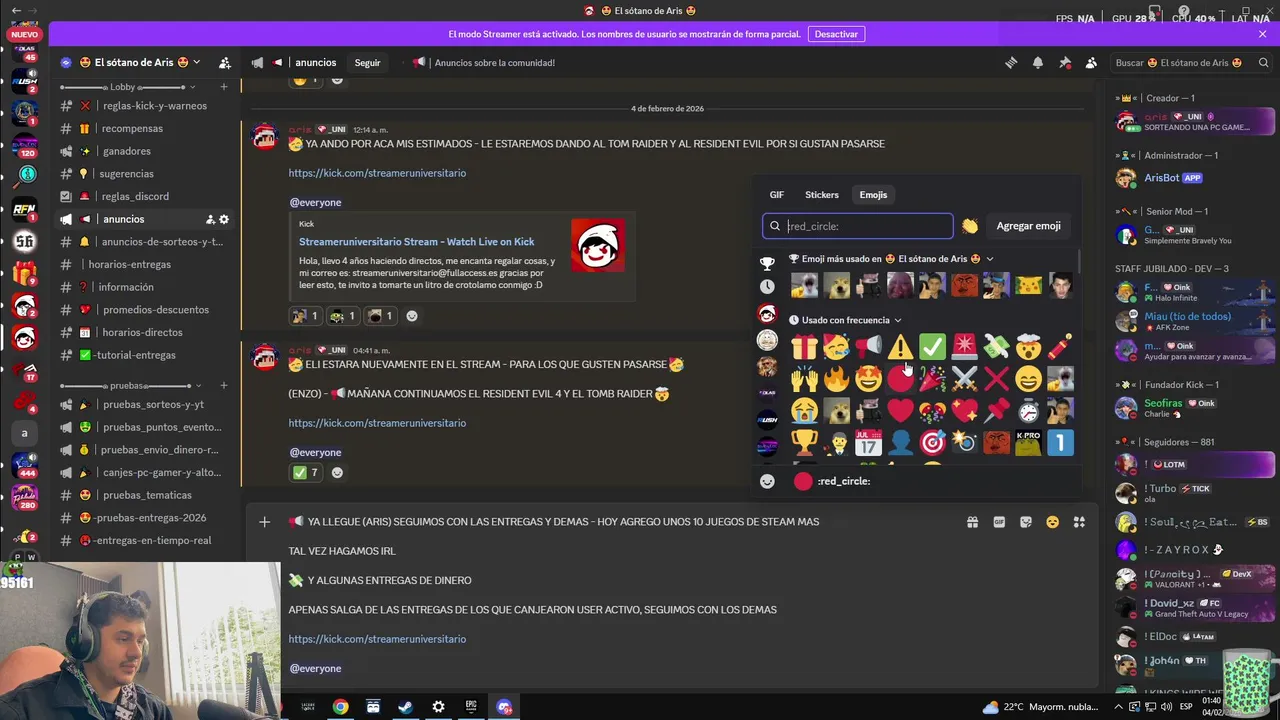Pick the red cross mark emoji
The image size is (1280, 720).
(x=996, y=379)
